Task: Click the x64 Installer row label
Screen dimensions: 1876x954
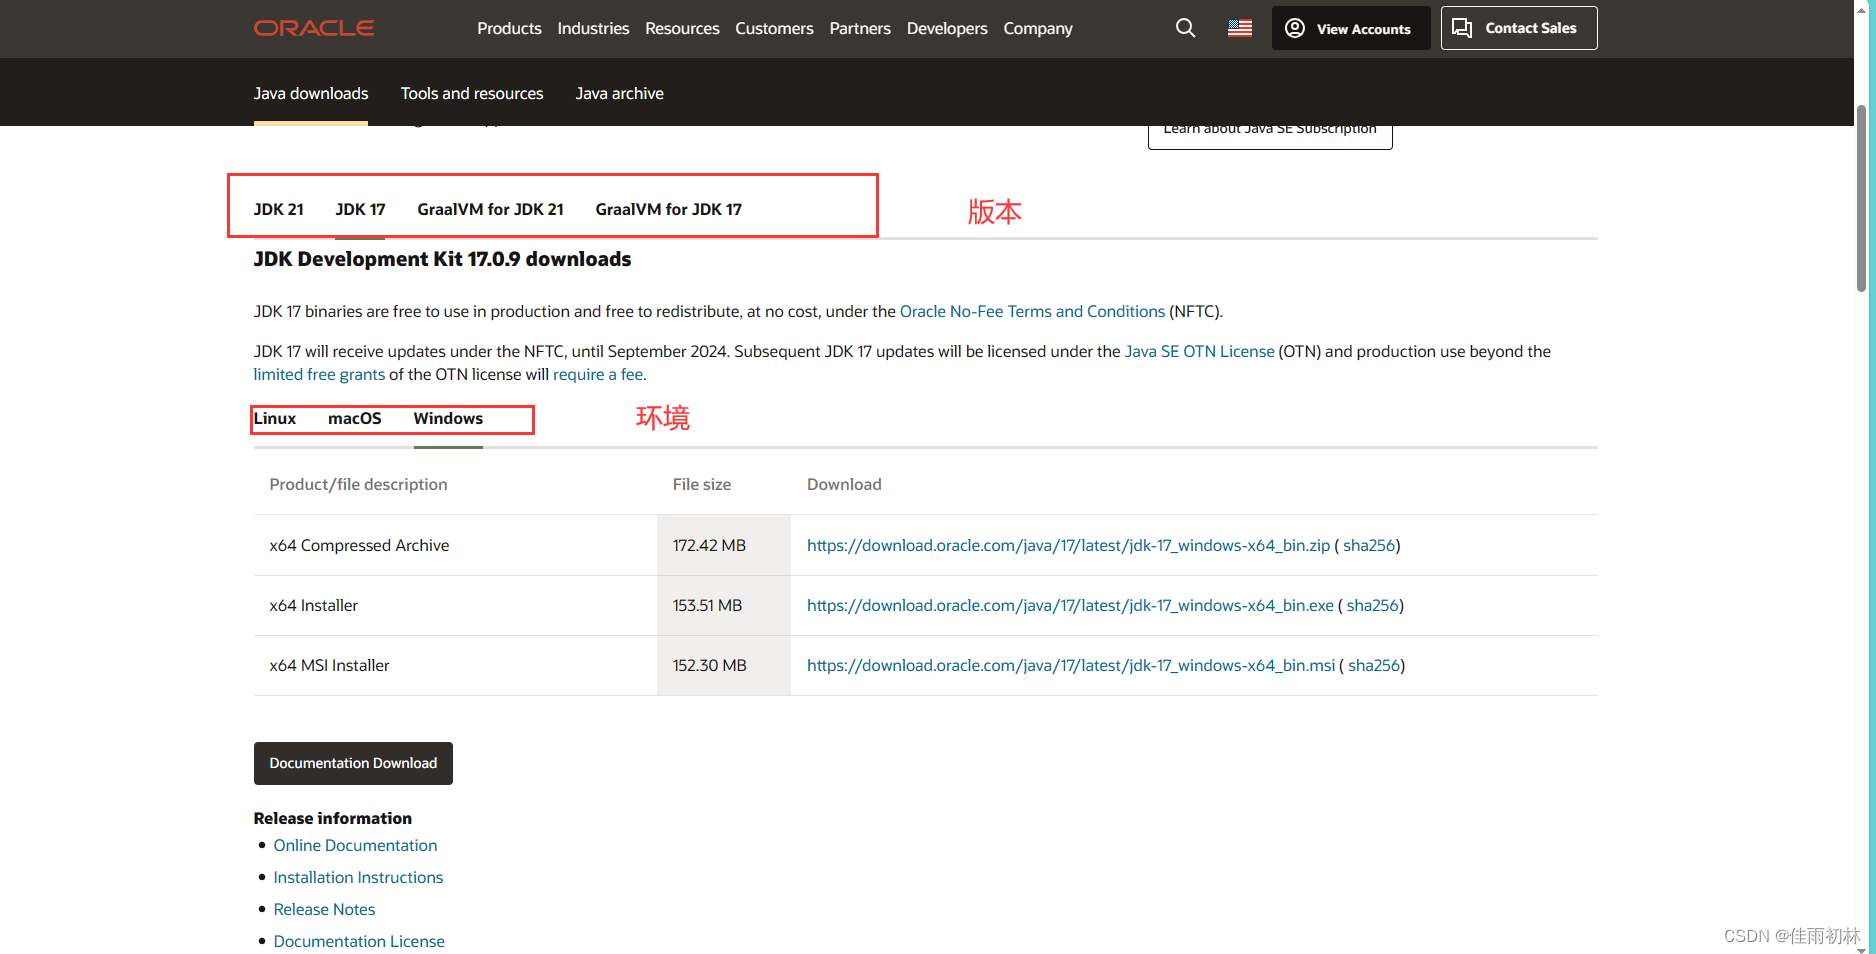Action: point(313,605)
